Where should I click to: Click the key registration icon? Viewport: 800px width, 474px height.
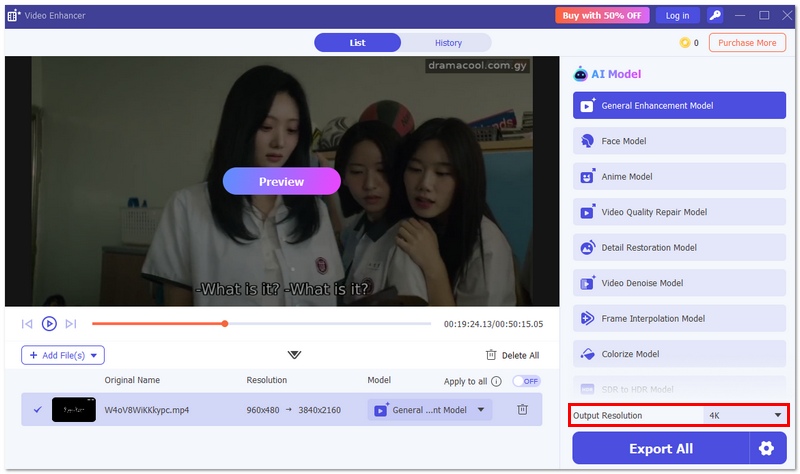714,15
